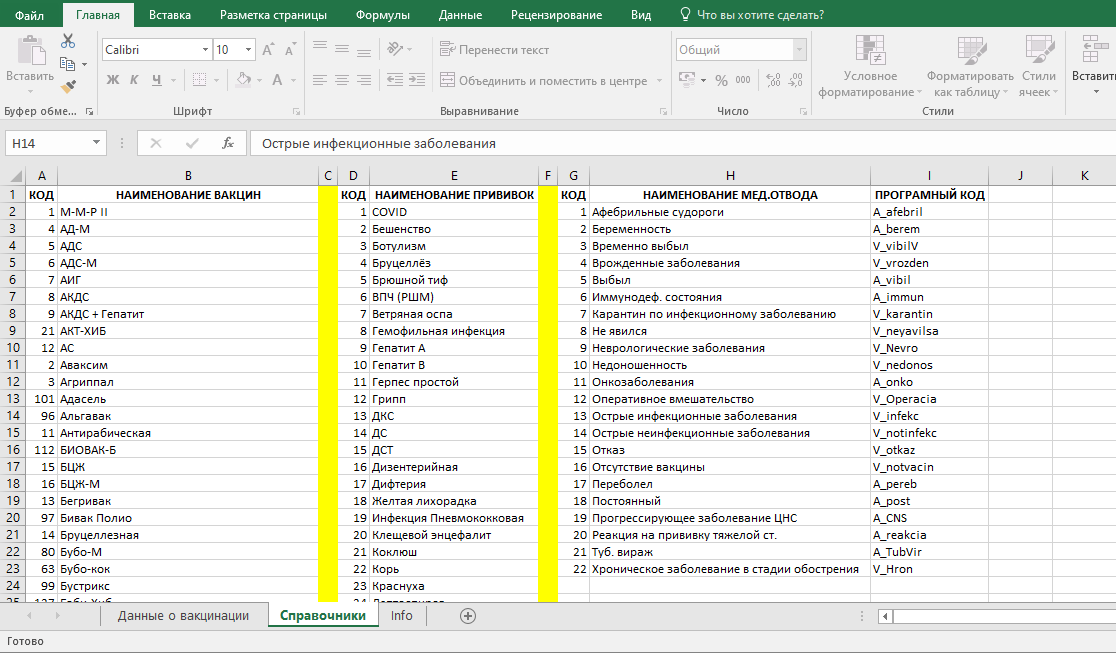Toggle Italic formatting (К)
The image size is (1116, 653).
pyautogui.click(x=134, y=80)
